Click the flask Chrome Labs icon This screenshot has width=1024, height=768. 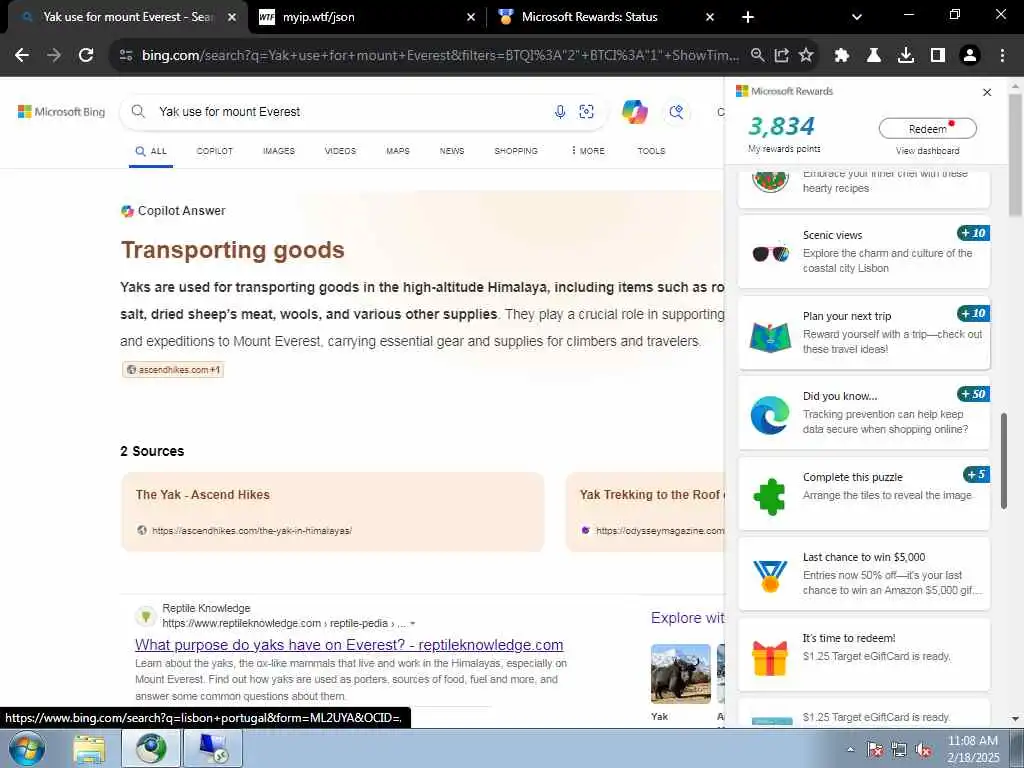coord(874,56)
